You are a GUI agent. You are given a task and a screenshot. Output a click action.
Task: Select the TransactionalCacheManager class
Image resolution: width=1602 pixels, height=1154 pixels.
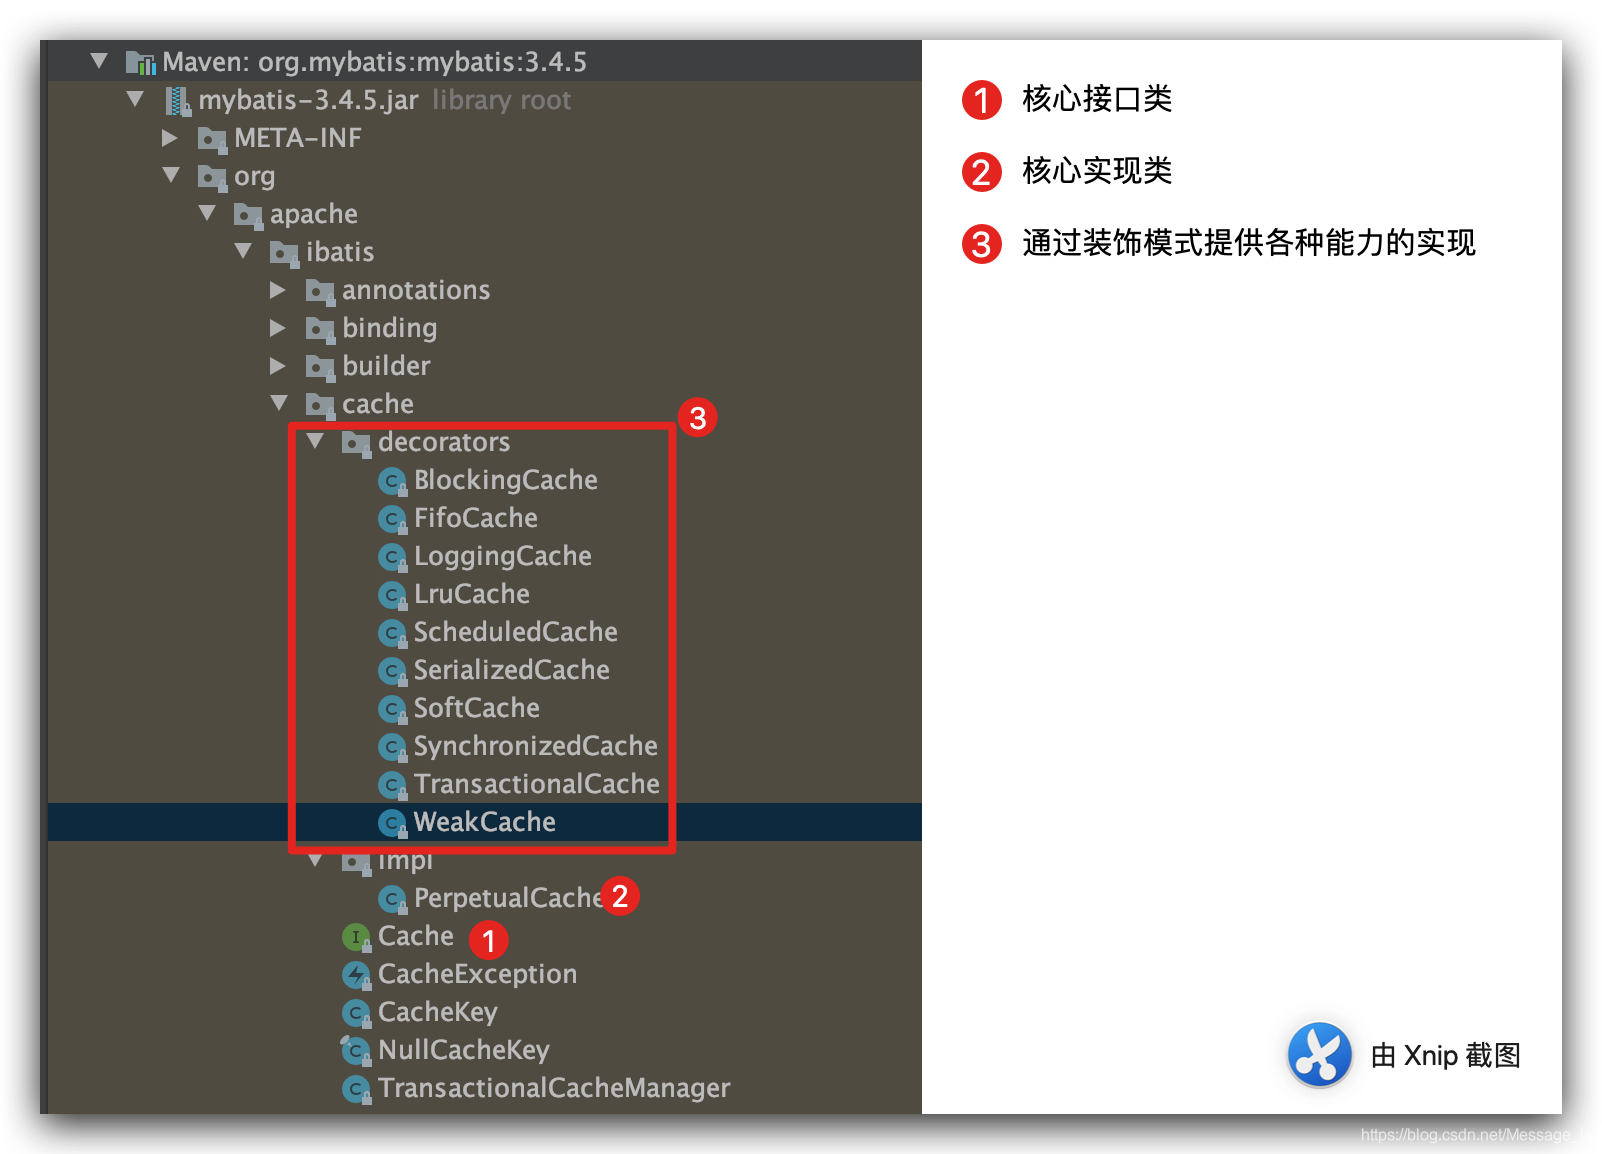554,1088
